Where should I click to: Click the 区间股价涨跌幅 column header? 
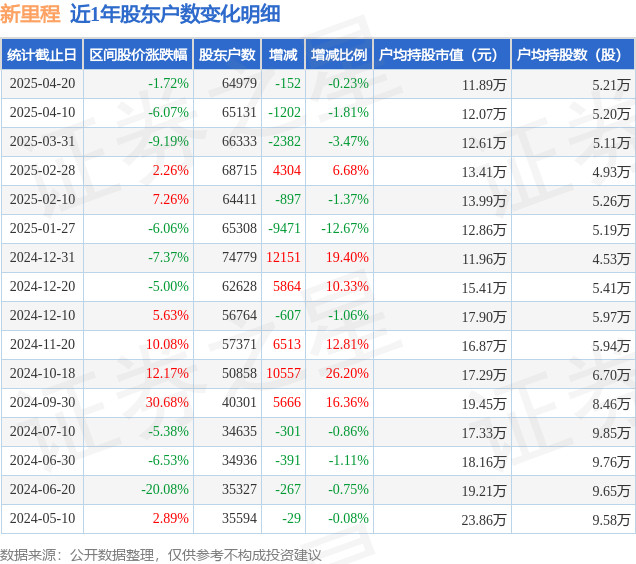(x=138, y=55)
